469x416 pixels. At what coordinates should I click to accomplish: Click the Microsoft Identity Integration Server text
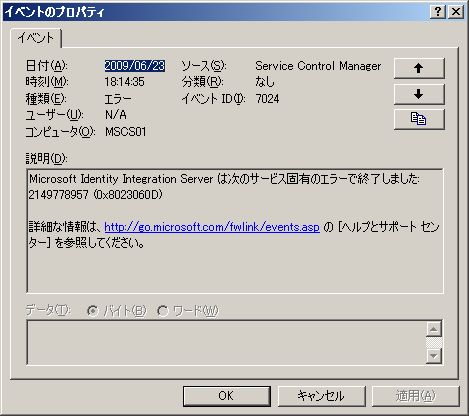click(x=121, y=179)
